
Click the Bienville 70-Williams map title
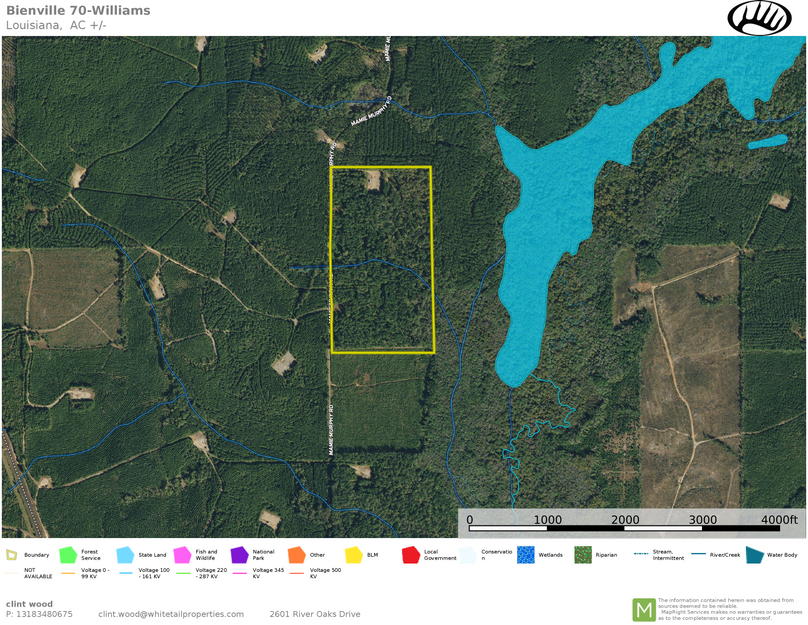tap(77, 10)
